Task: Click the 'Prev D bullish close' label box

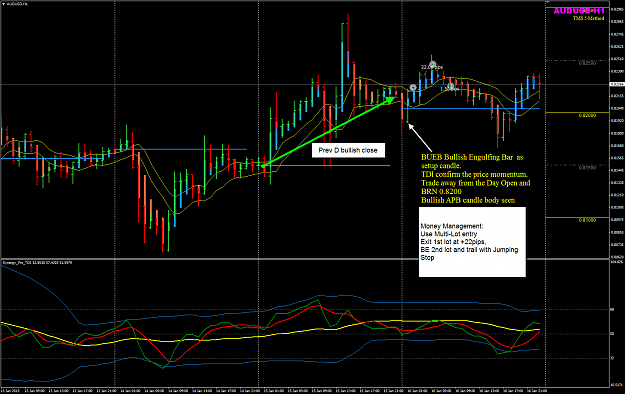Action: click(x=348, y=150)
